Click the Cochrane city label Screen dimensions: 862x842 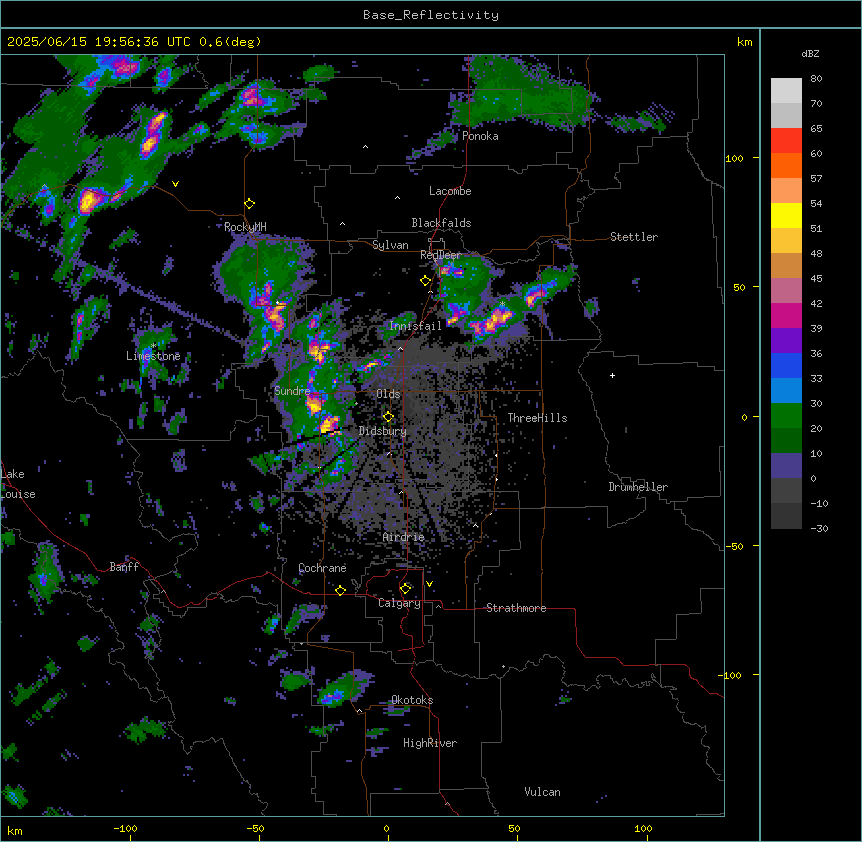pos(322,568)
